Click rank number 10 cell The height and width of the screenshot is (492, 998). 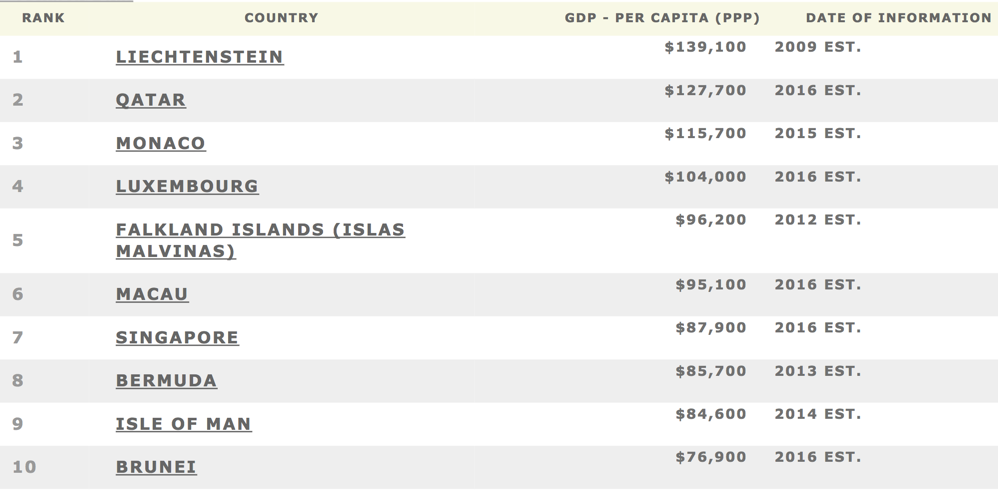[24, 467]
